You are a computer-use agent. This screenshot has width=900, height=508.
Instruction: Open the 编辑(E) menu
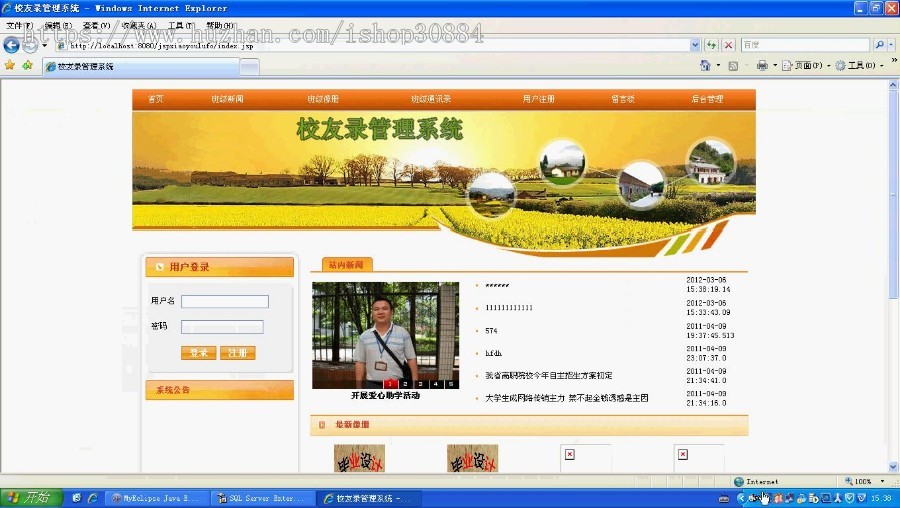(x=58, y=25)
